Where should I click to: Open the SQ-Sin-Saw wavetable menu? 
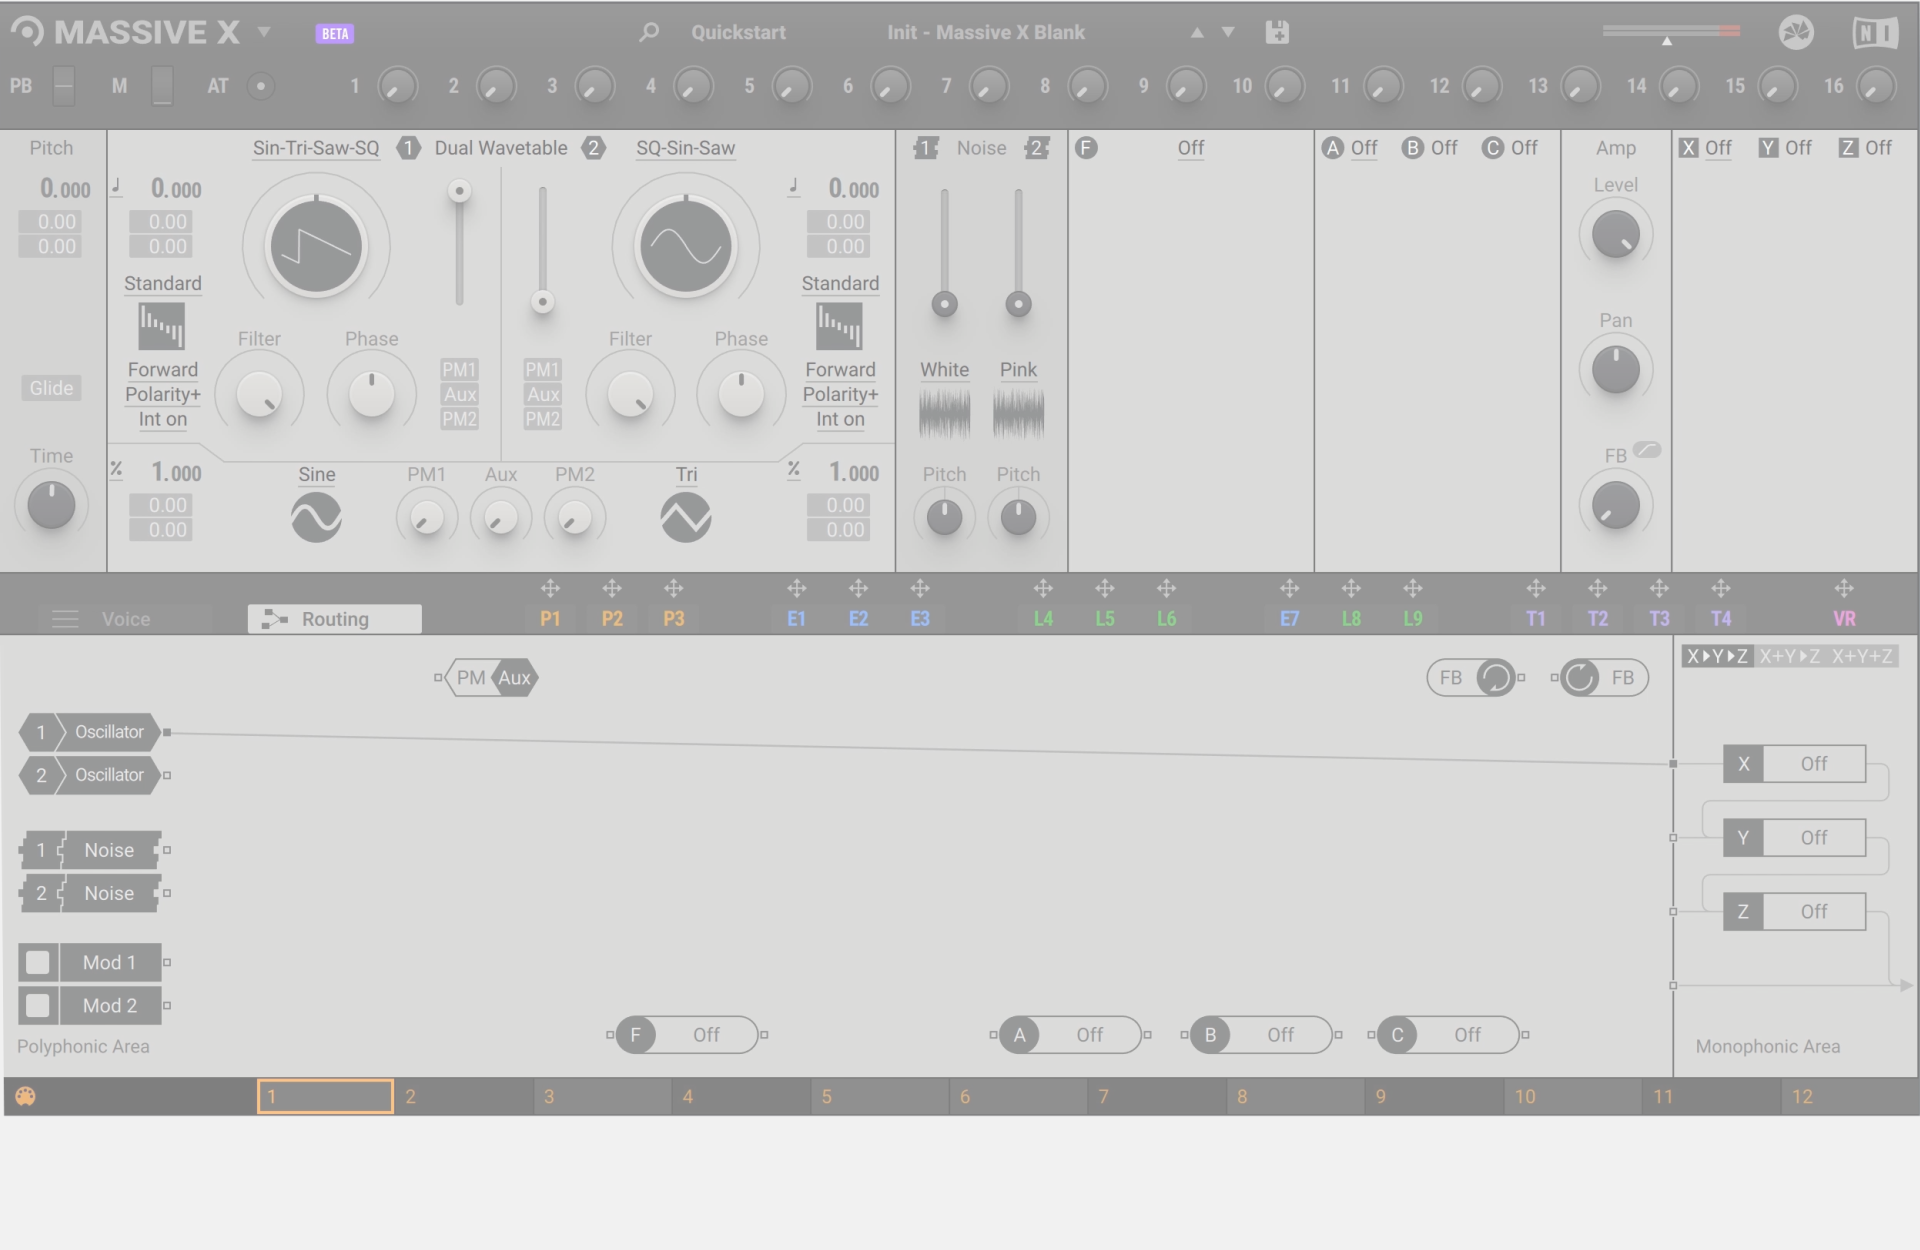pyautogui.click(x=686, y=148)
